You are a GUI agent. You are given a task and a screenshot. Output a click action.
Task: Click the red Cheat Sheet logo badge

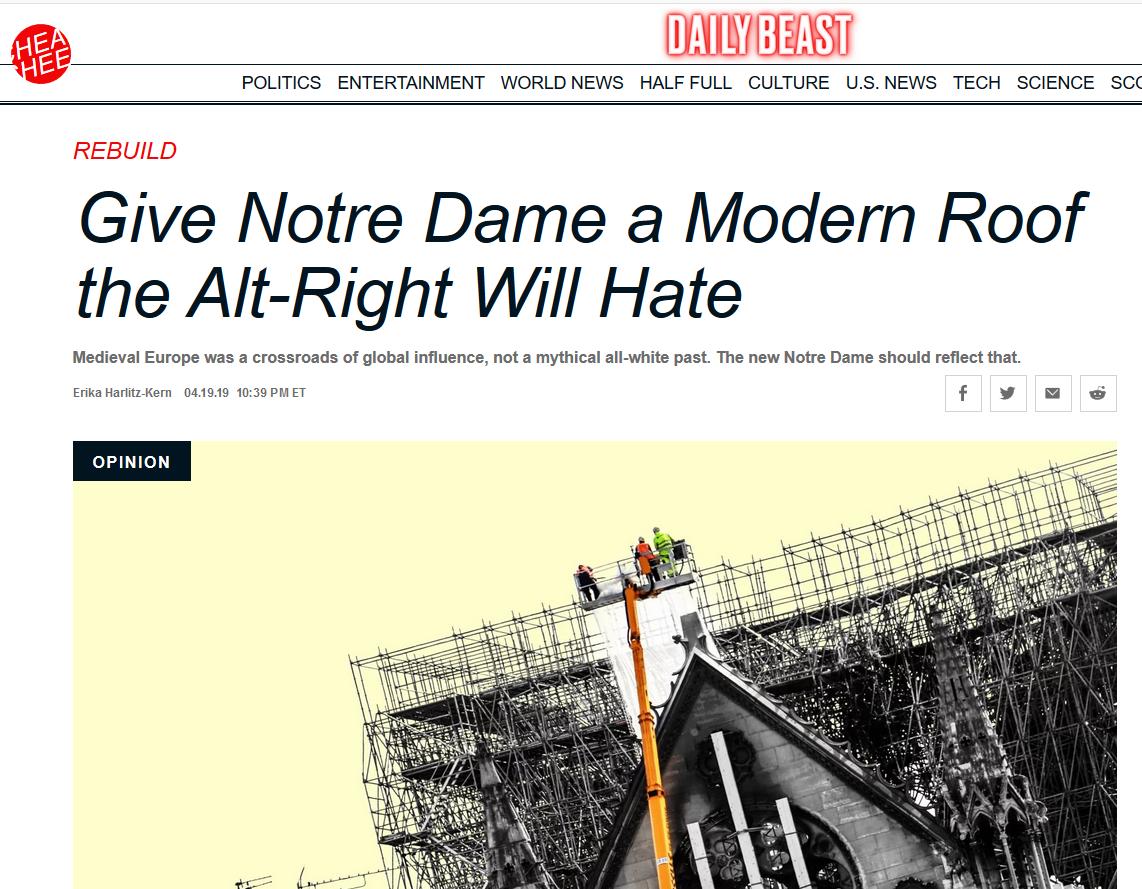[41, 54]
